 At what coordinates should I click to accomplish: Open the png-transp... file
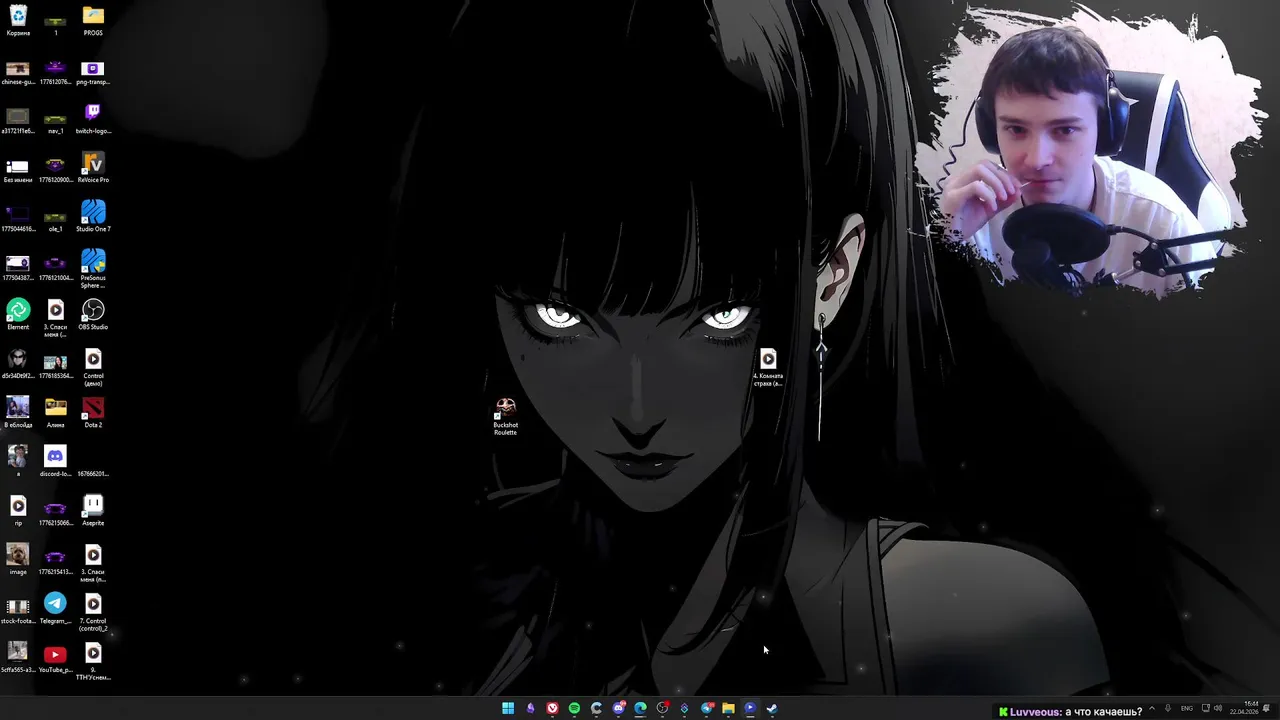[x=93, y=73]
